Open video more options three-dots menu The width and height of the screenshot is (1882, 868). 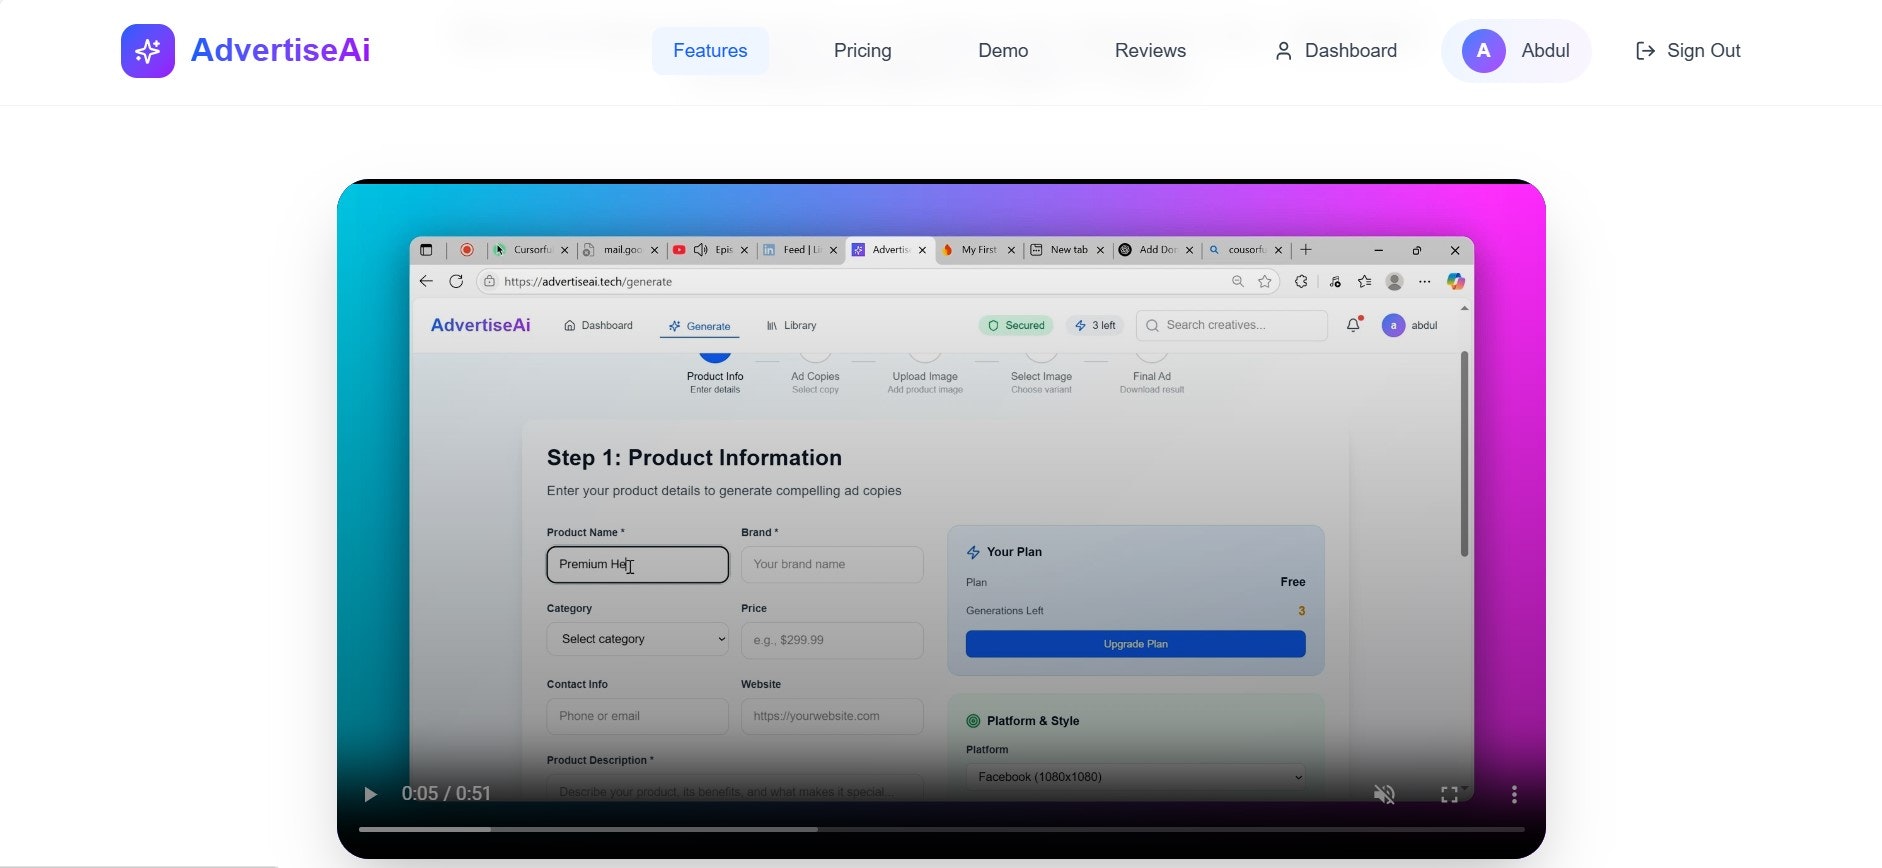[x=1514, y=794]
